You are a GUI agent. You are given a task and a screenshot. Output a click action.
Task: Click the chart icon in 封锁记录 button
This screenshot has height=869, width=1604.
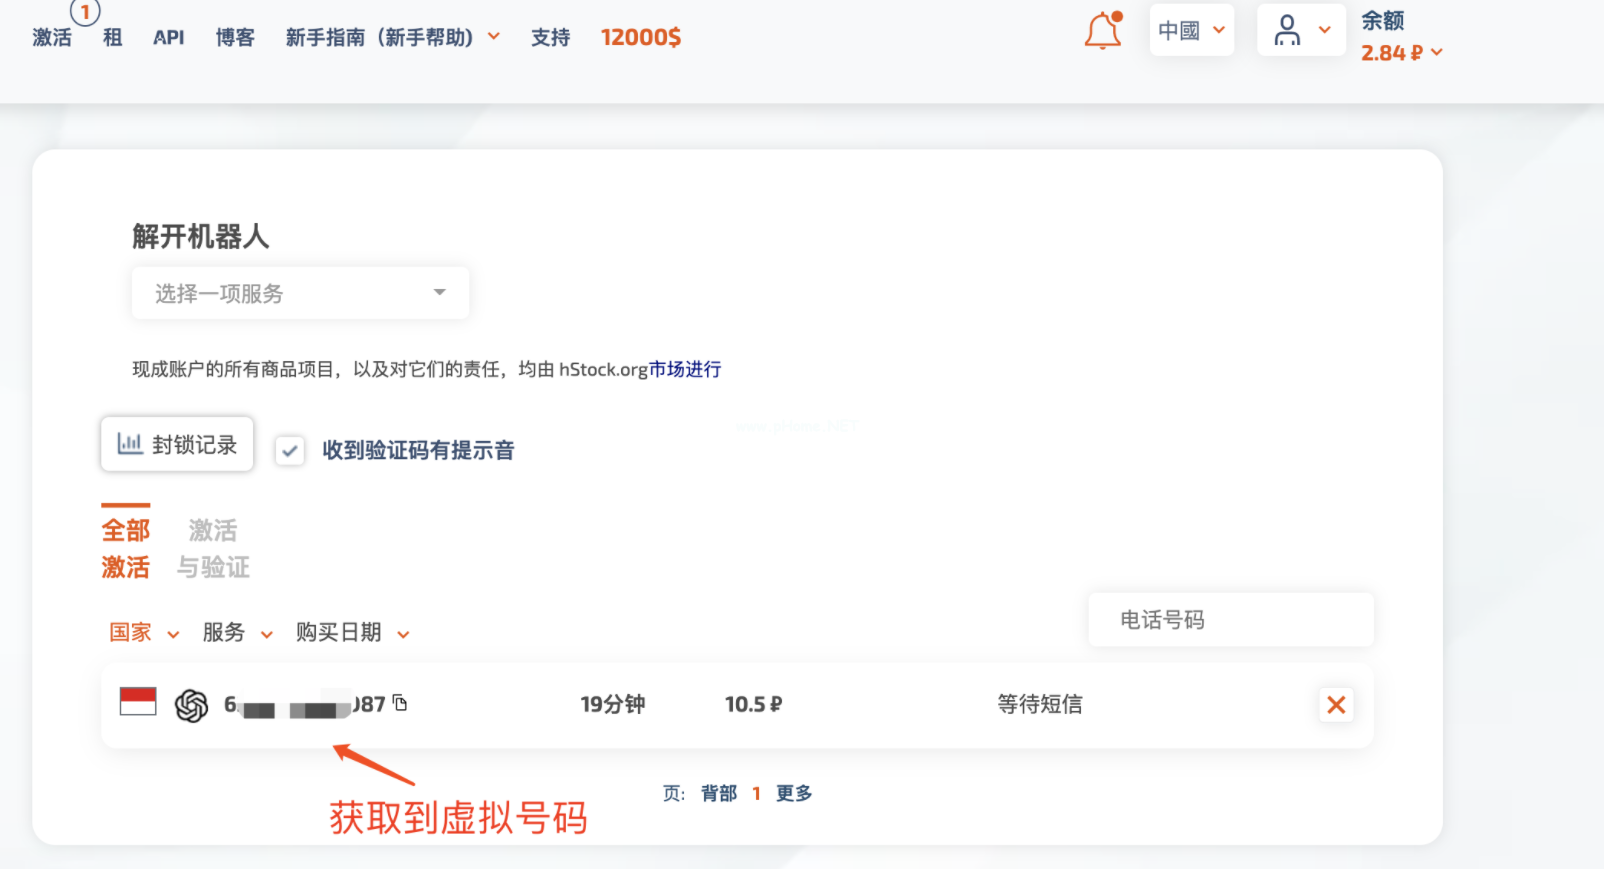tap(129, 444)
